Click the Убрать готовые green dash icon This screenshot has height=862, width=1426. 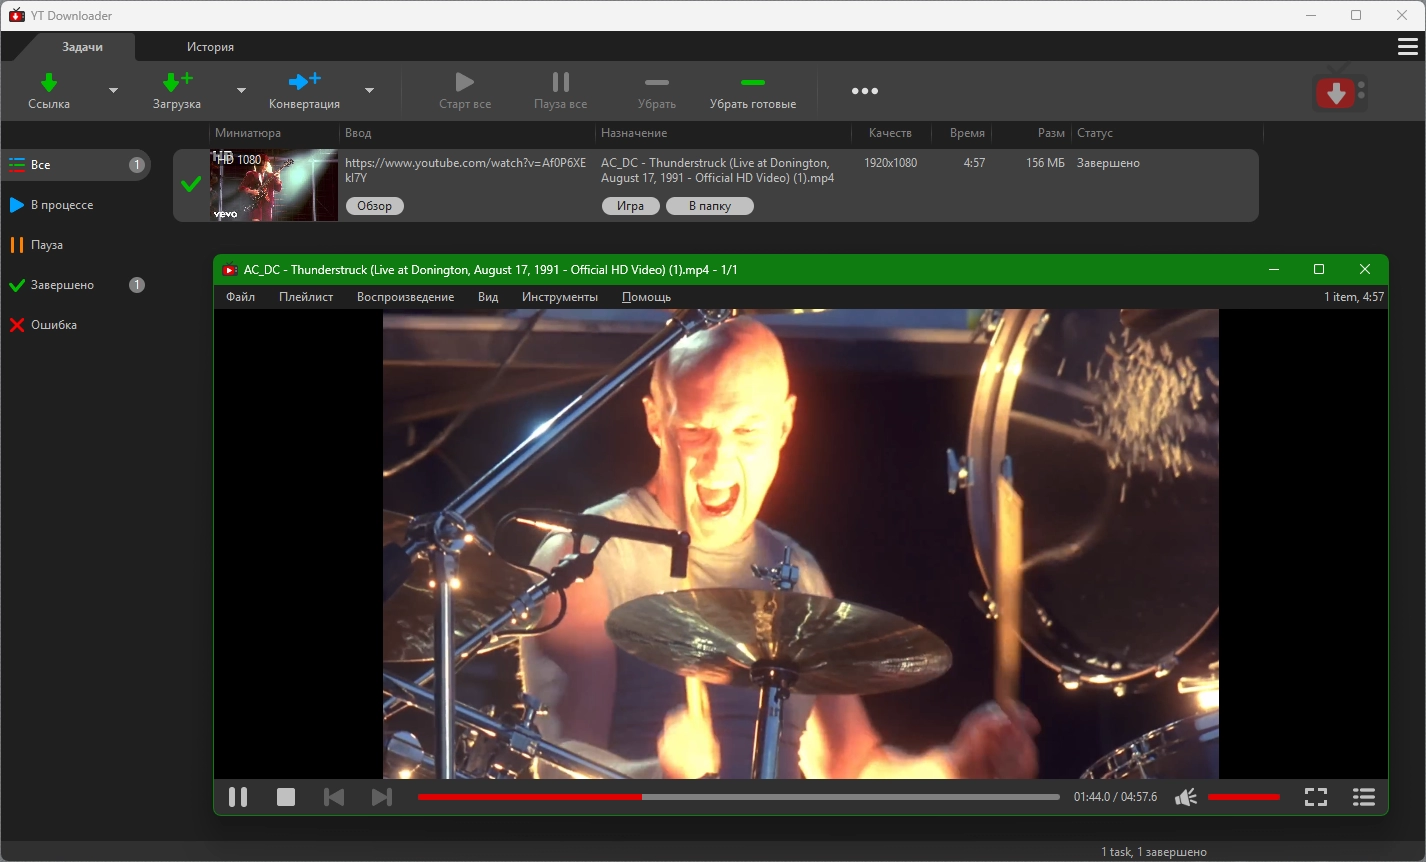[752, 83]
